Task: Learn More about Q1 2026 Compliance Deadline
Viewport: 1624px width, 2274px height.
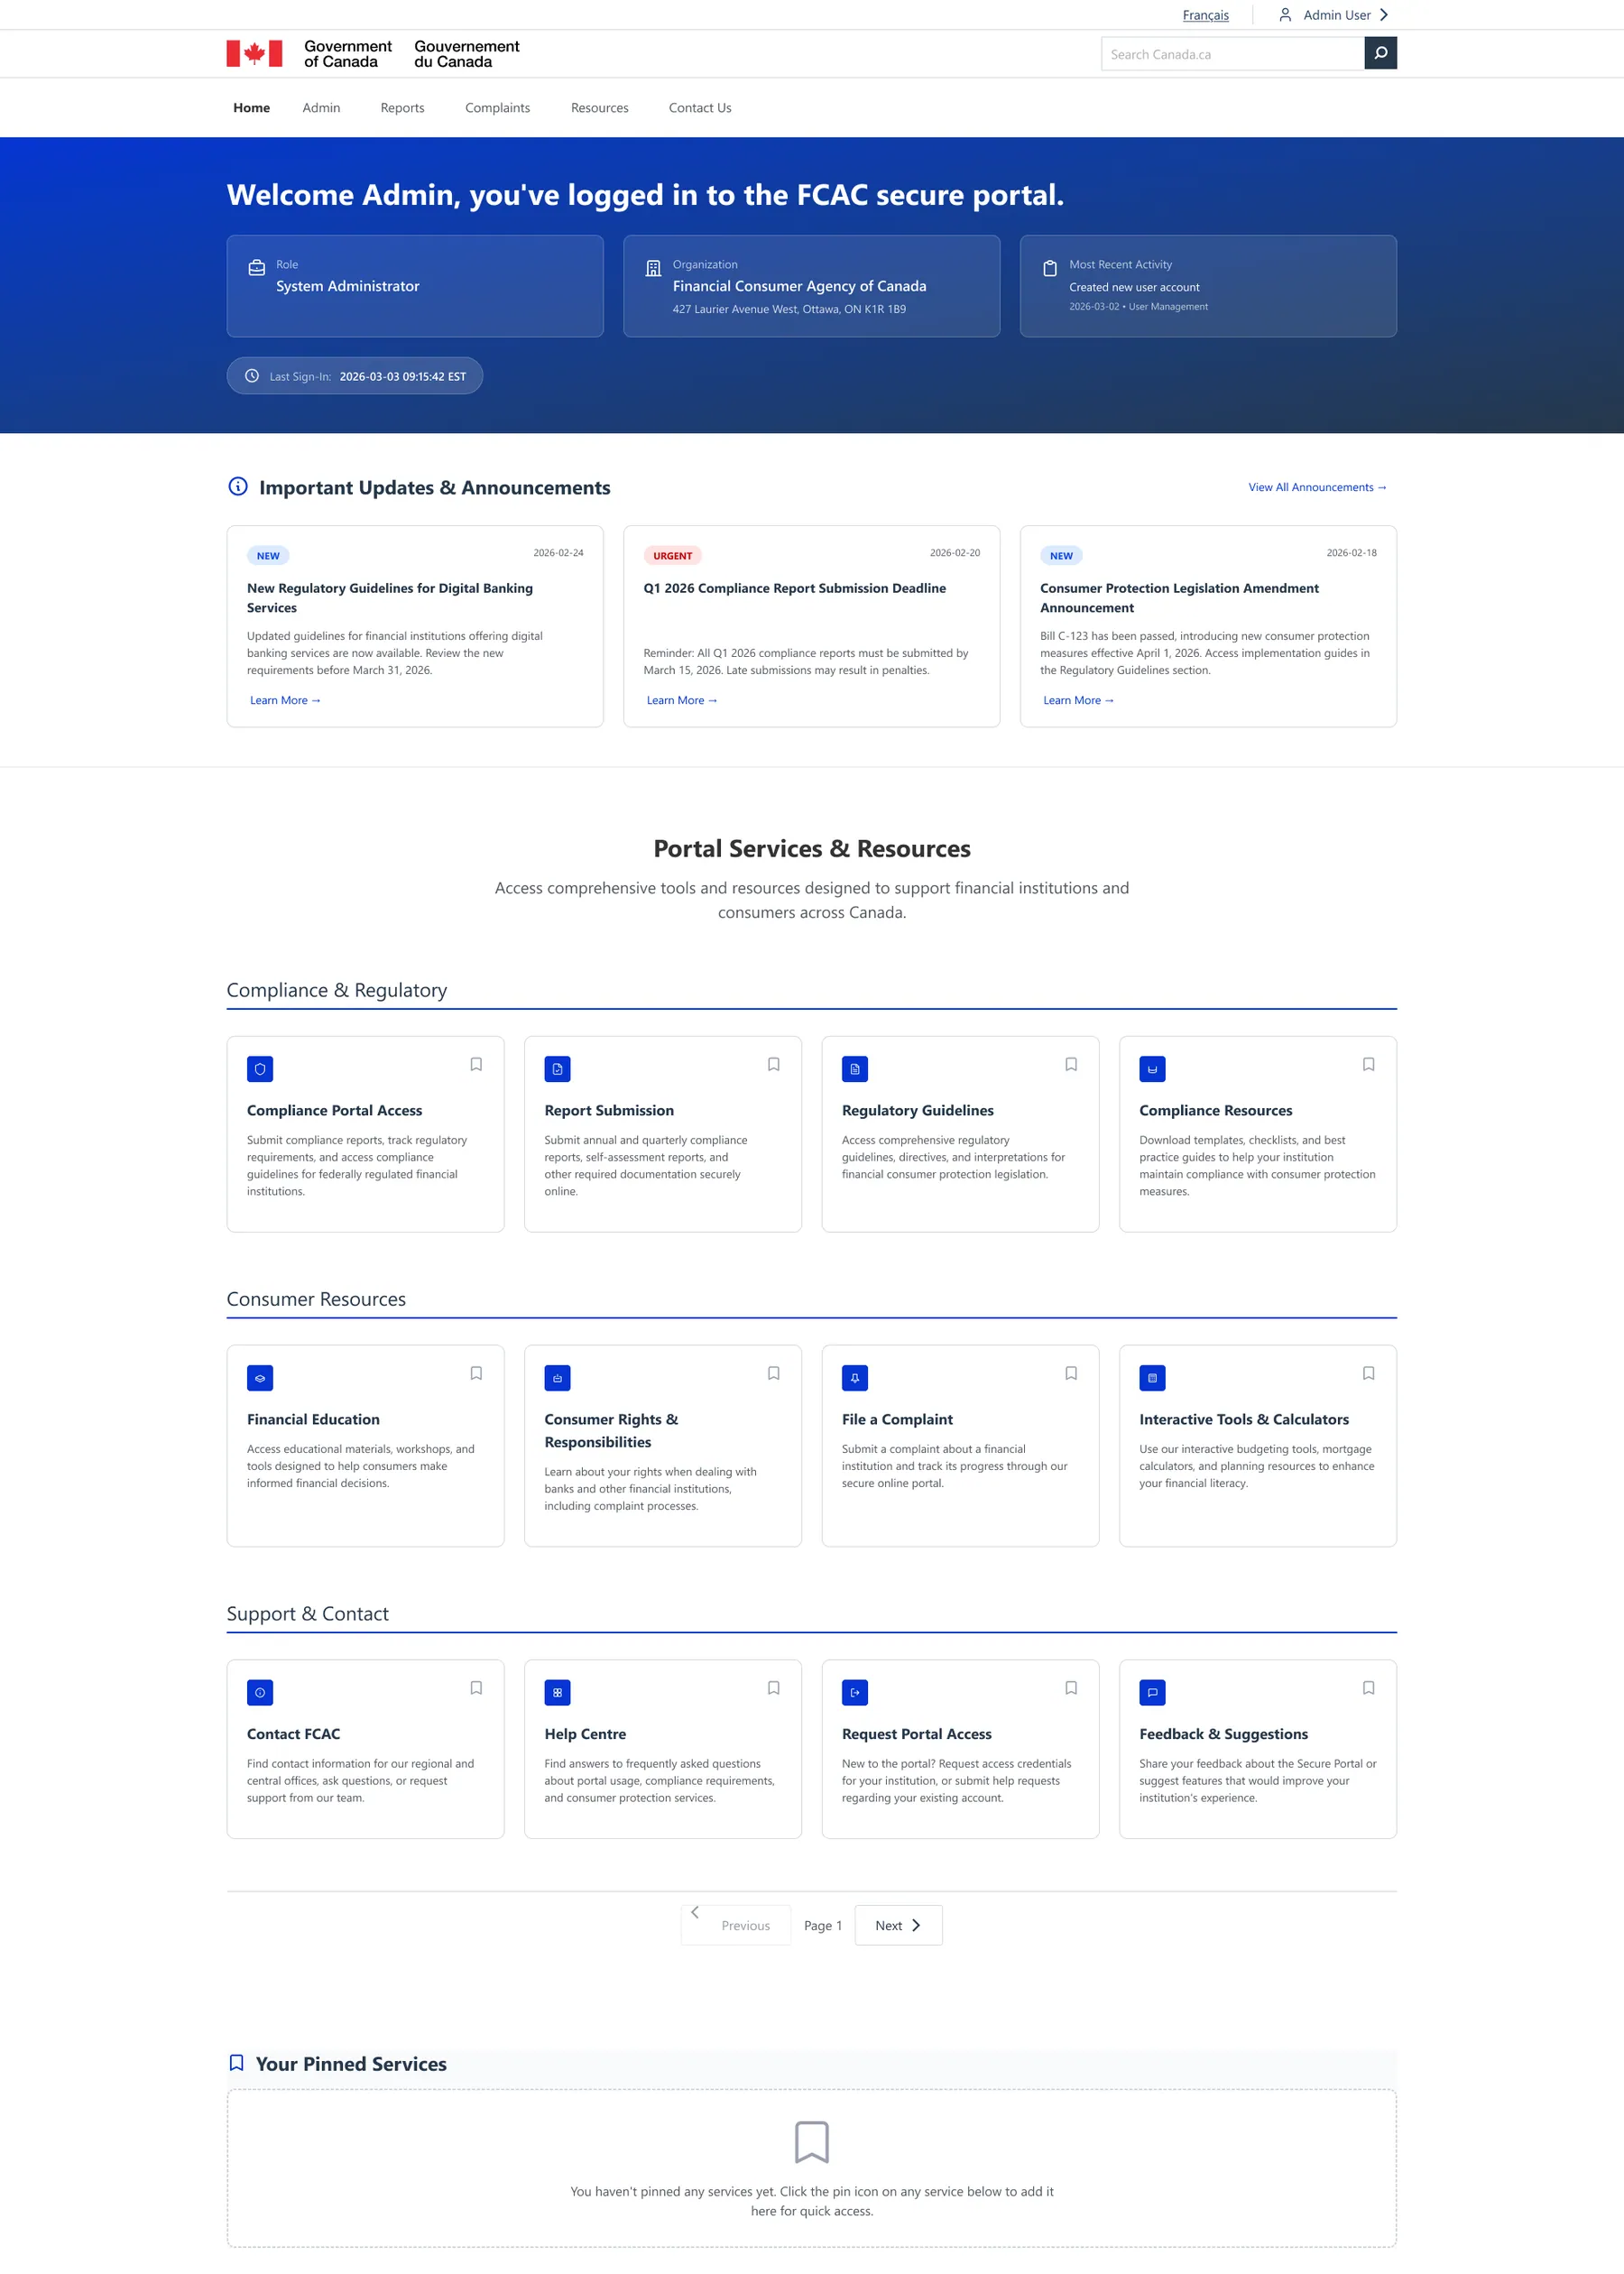Action: (x=682, y=700)
